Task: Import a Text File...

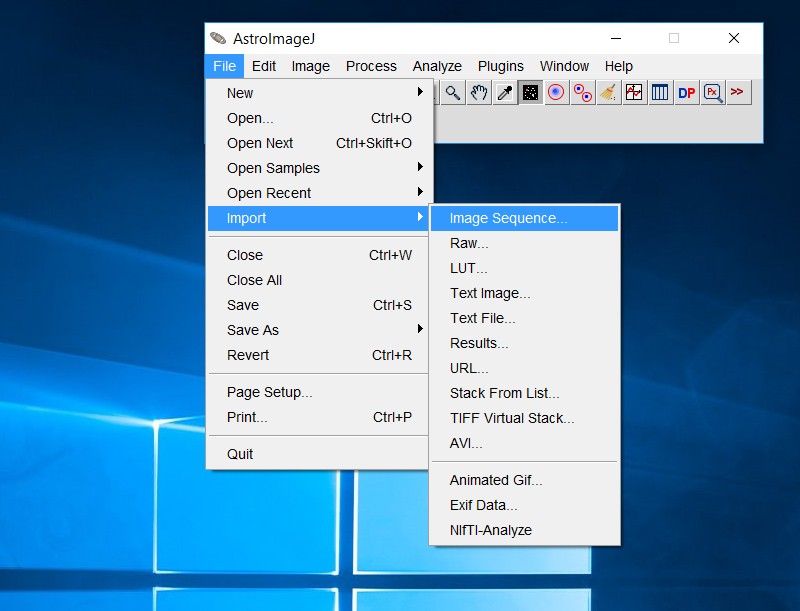Action: click(x=524, y=318)
